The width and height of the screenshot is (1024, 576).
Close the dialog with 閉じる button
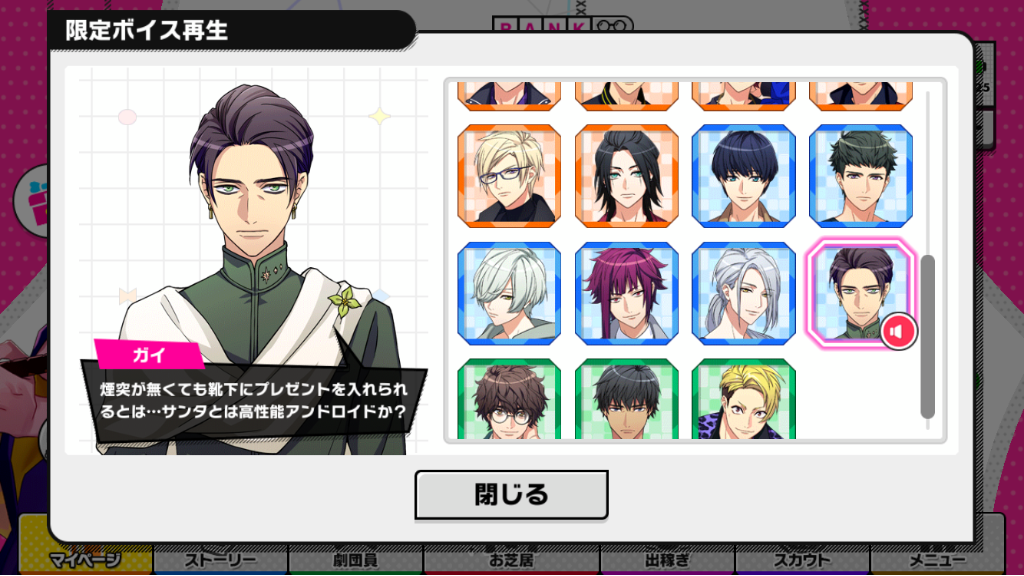coord(511,494)
